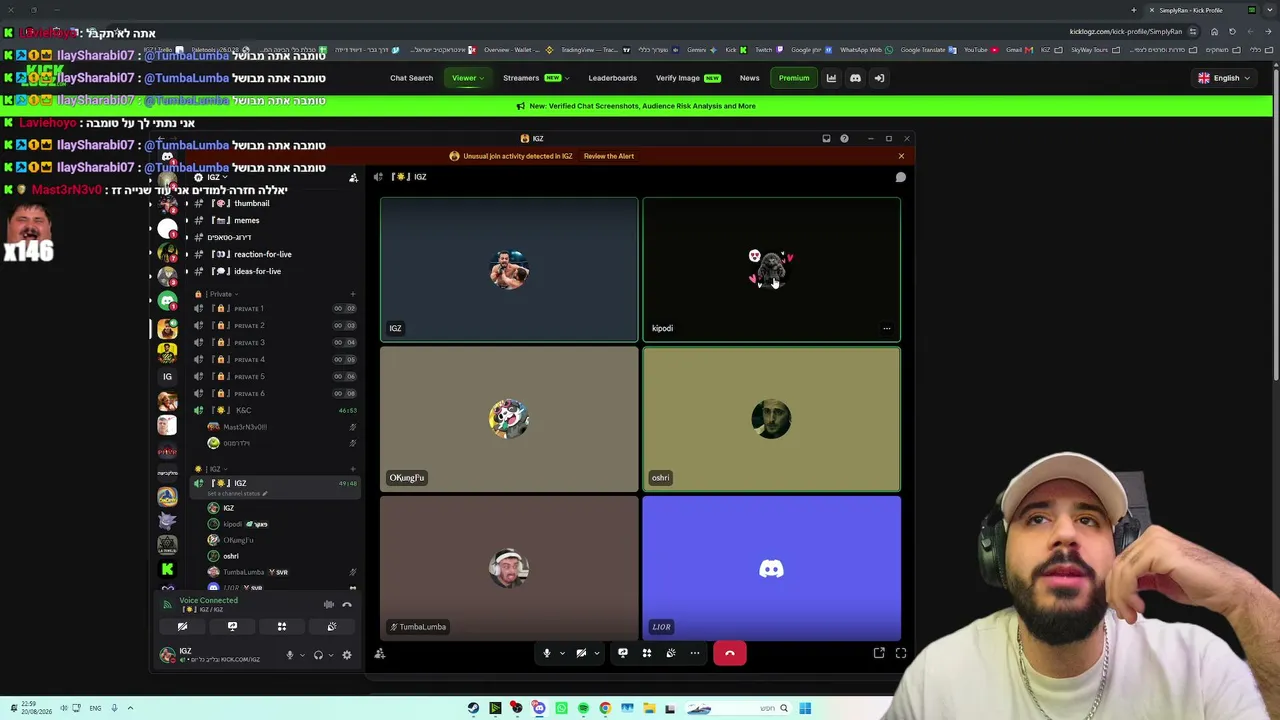Screen dimensions: 1280x720
Task: Hang up with the red disconnect button
Action: click(730, 653)
